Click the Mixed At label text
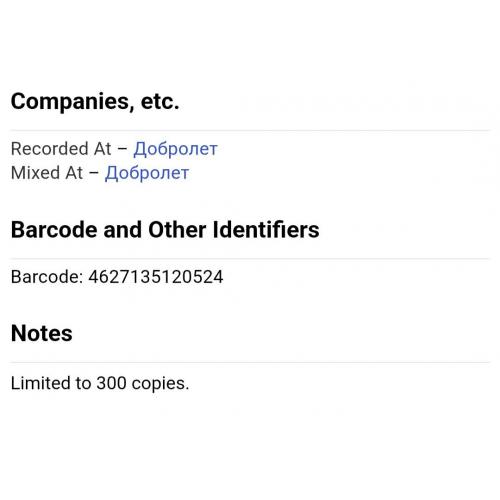The height and width of the screenshot is (500, 500). [x=47, y=173]
